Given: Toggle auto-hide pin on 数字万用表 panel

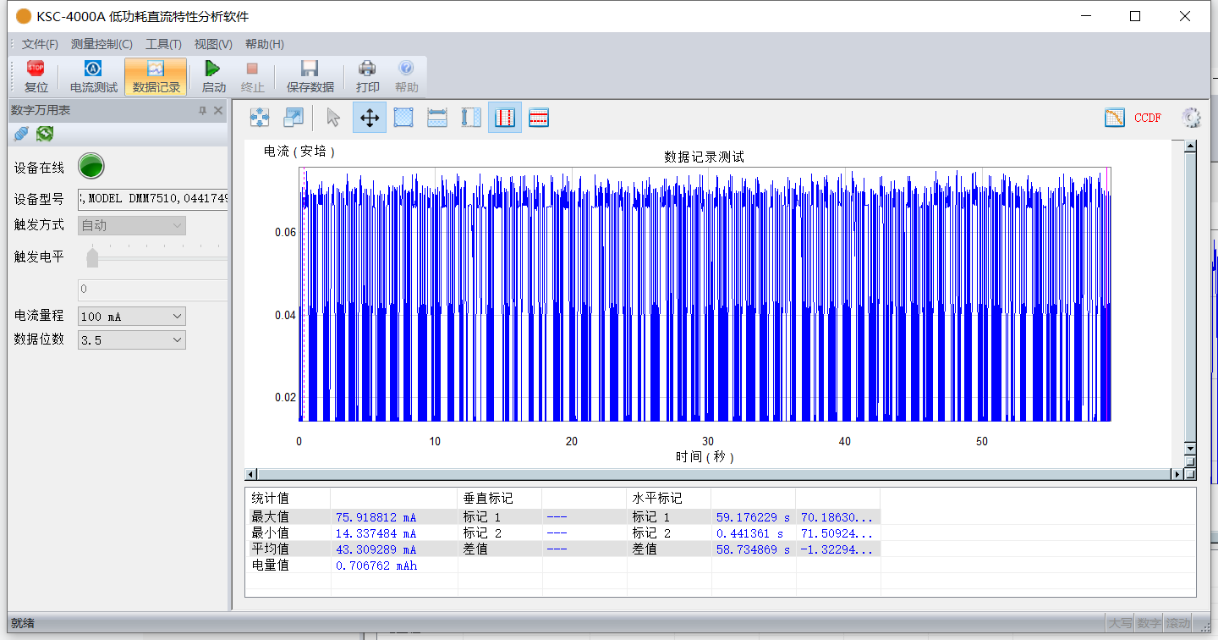Looking at the screenshot, I should point(203,110).
